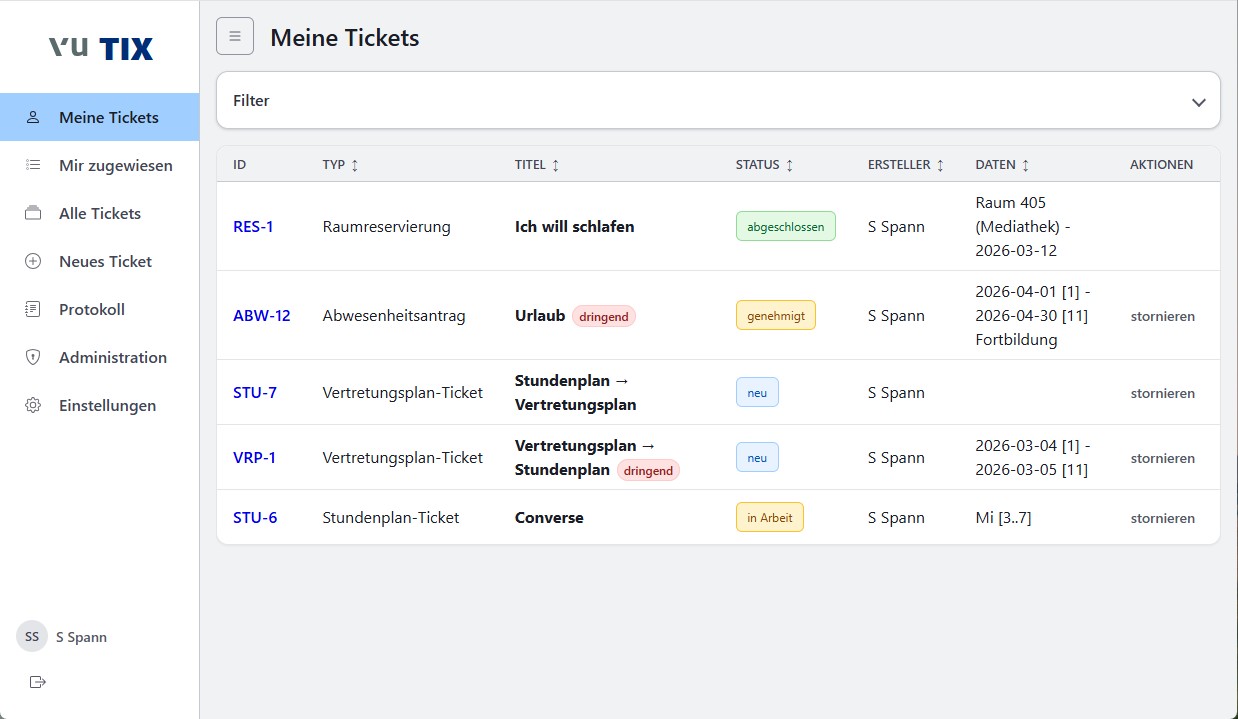Click the Mir zugewiesen list icon

(x=32, y=165)
